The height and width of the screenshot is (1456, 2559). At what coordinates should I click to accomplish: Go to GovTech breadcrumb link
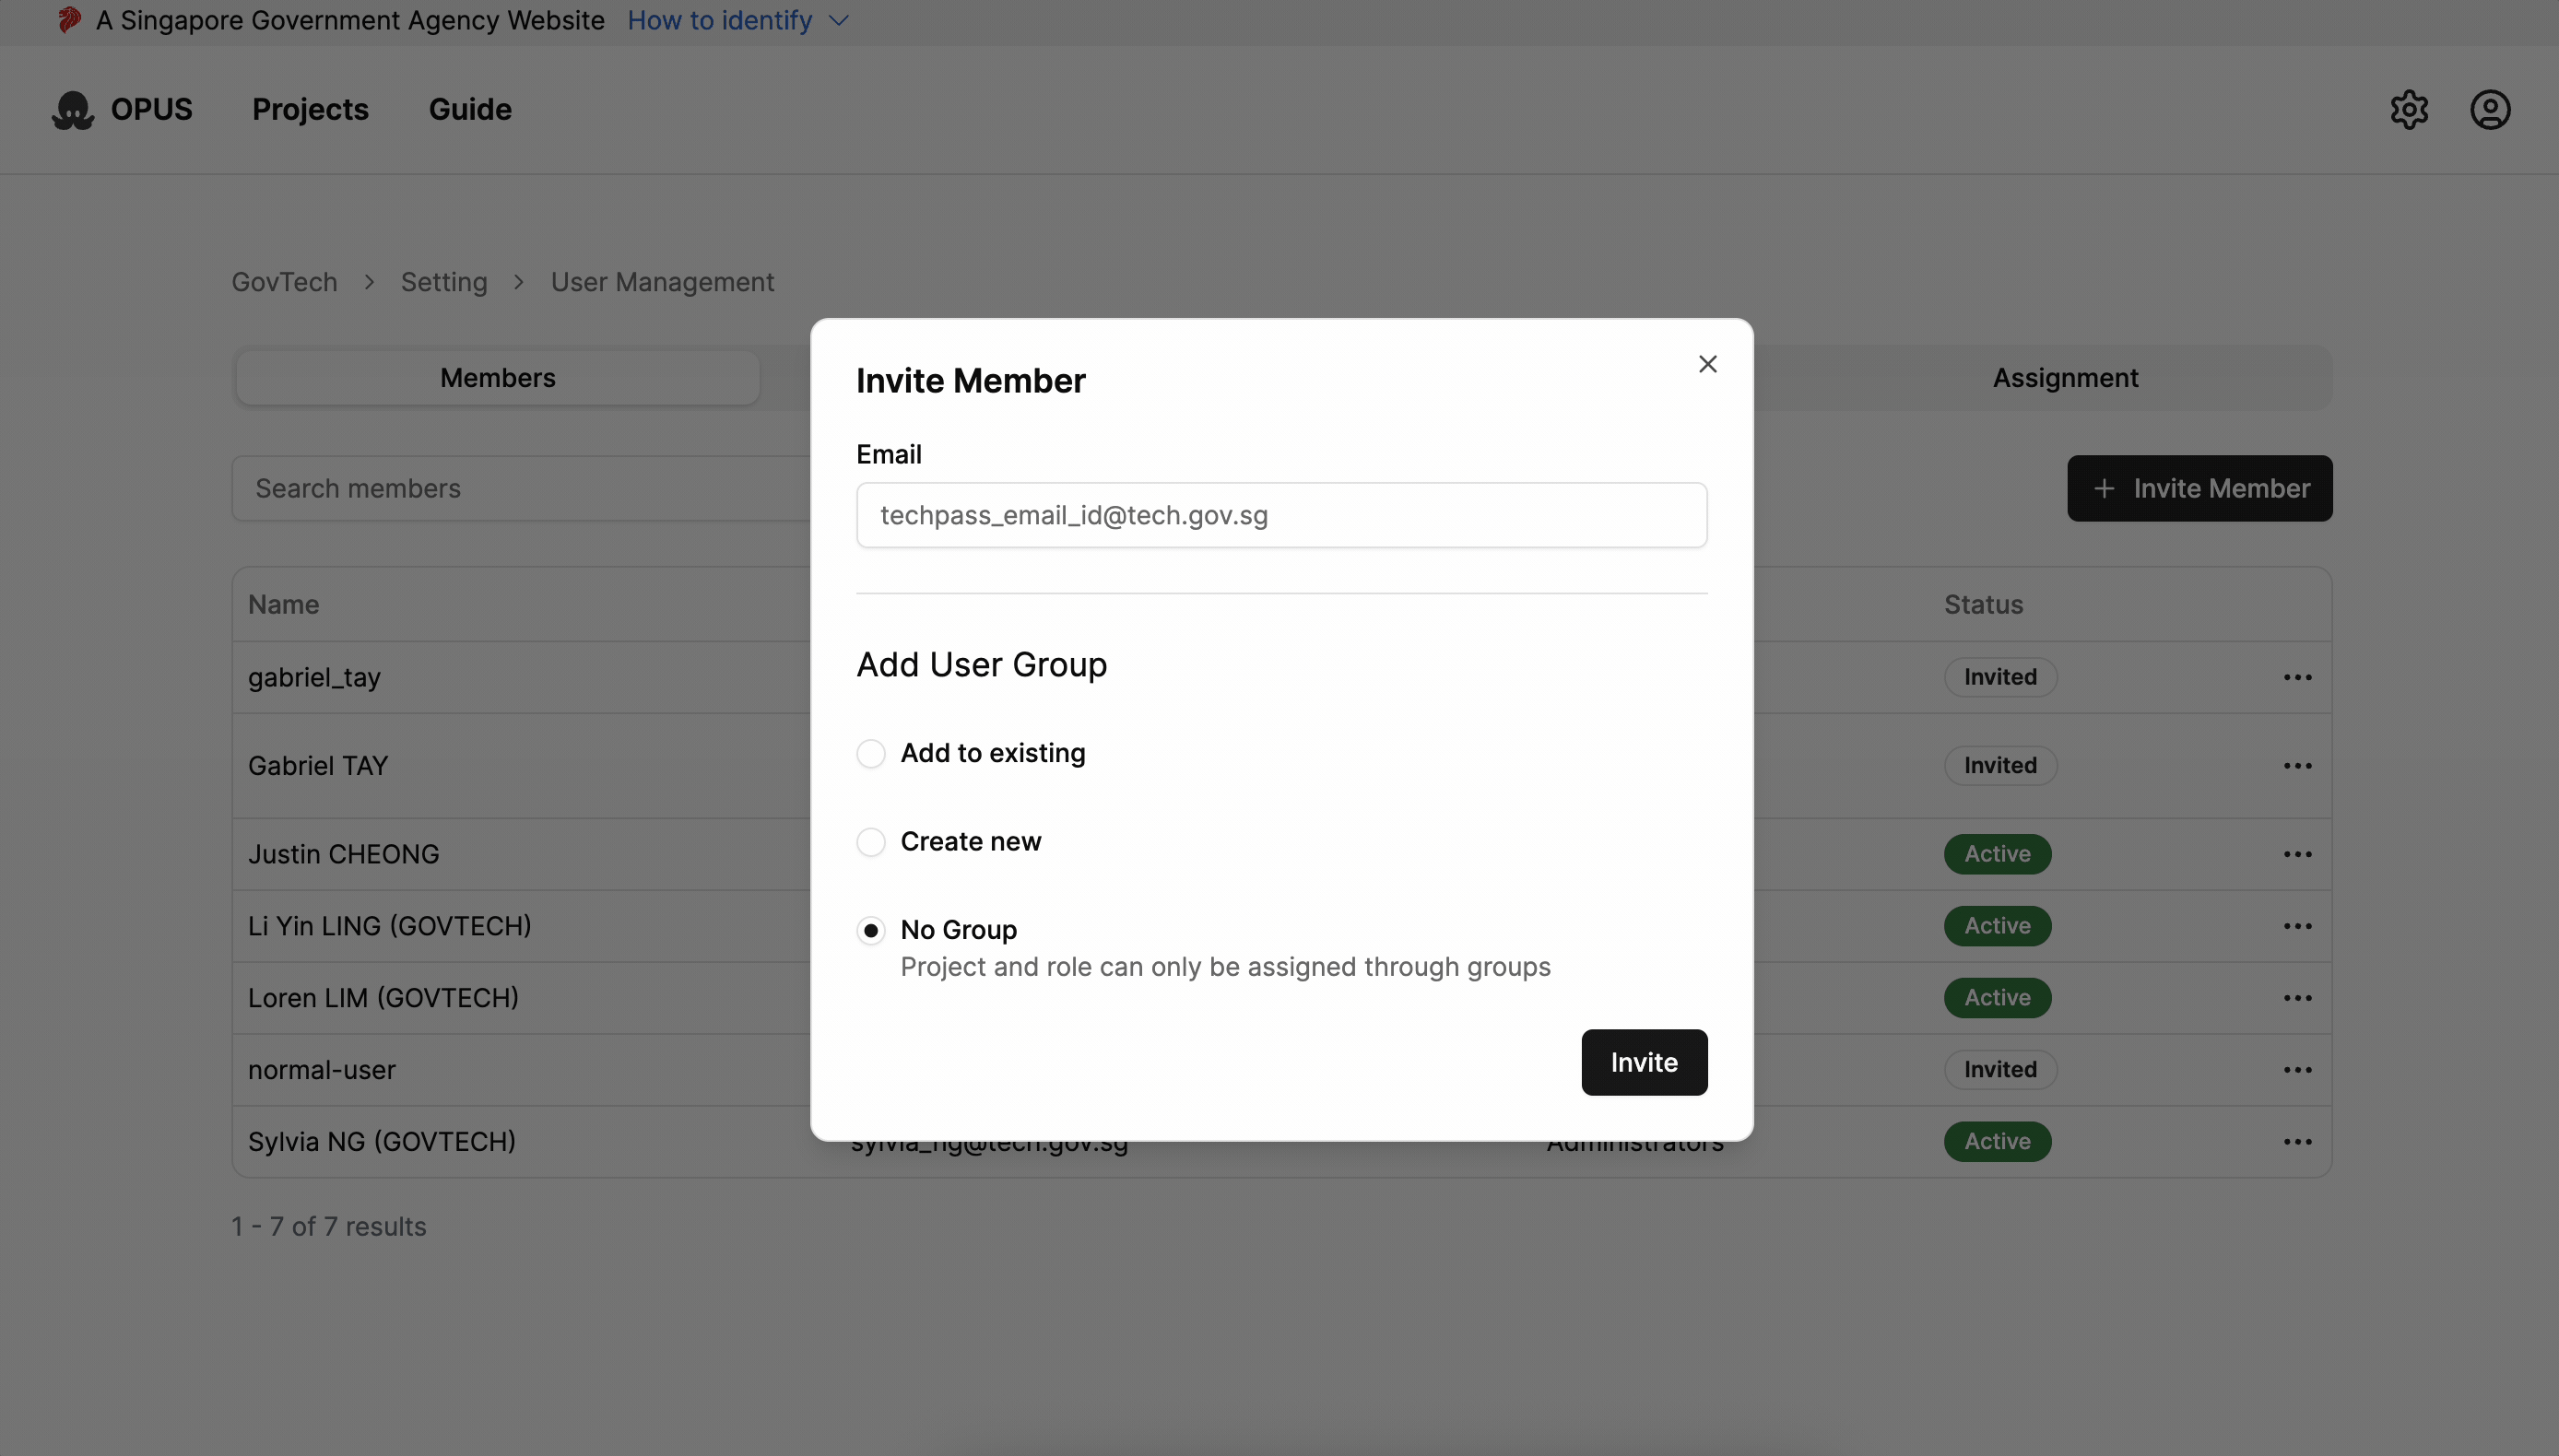(284, 282)
